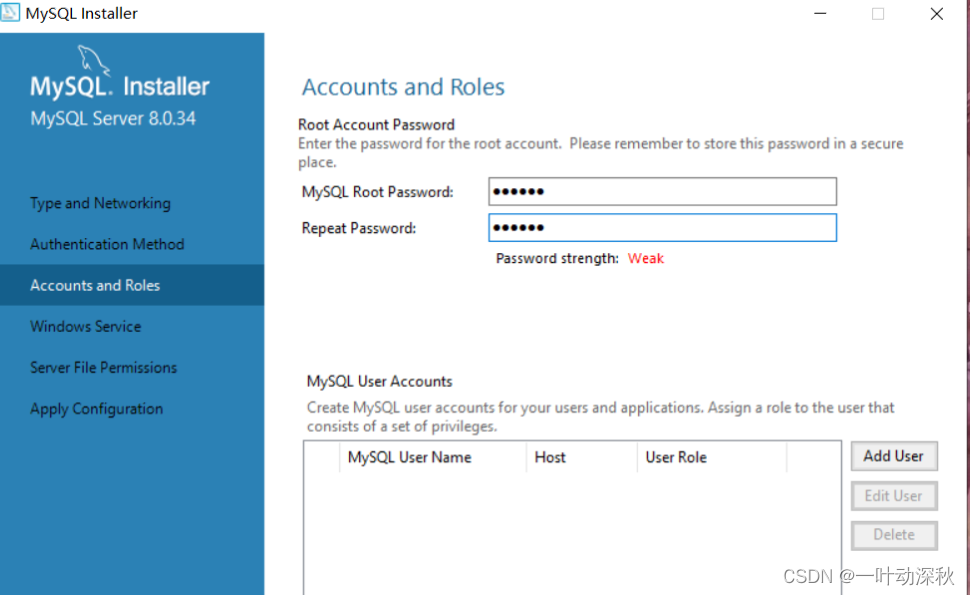Click the Accounts and Roles page heading
Screen dimensions: 970x595
click(403, 87)
